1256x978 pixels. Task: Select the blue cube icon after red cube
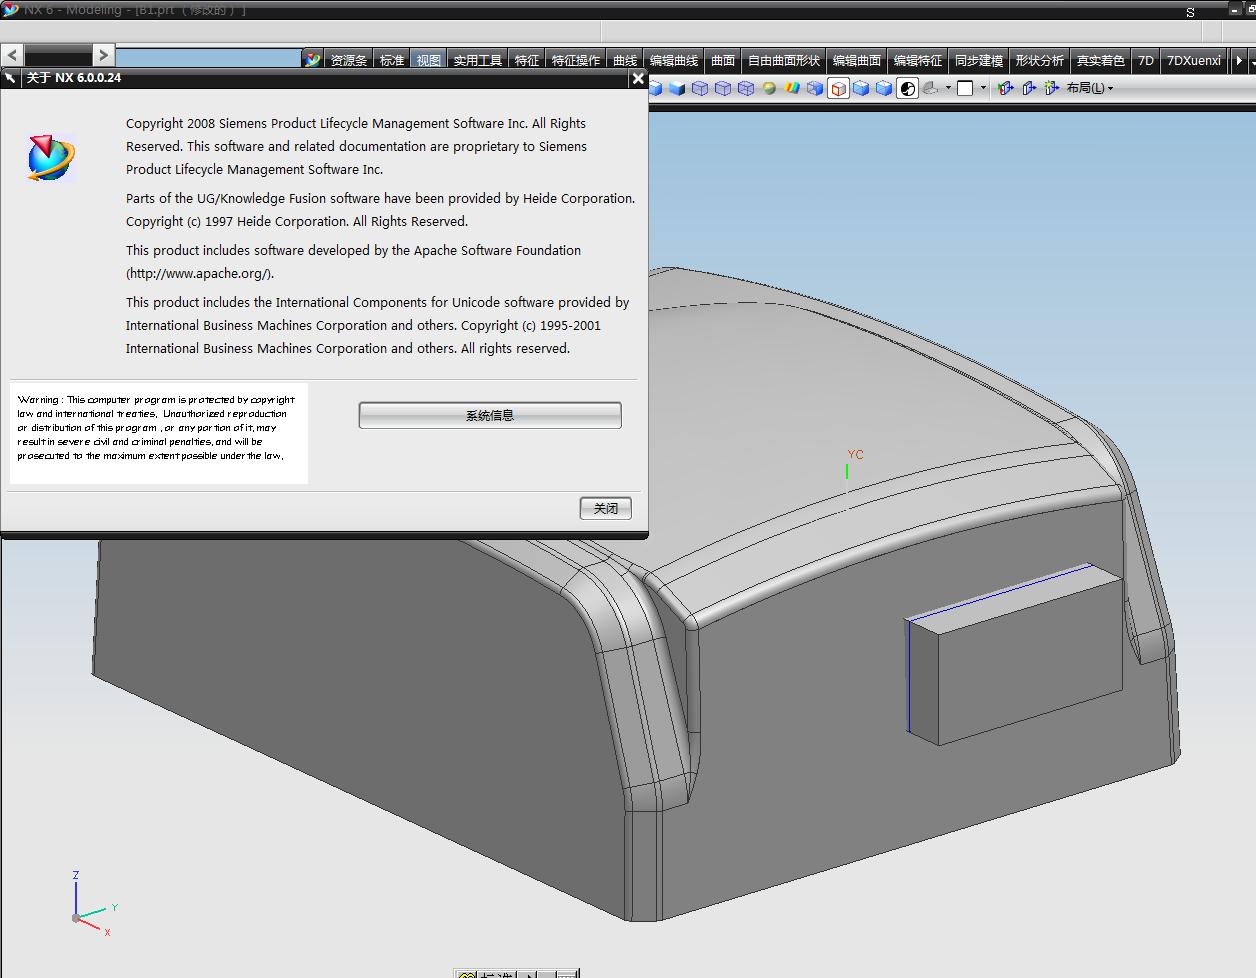pos(861,88)
